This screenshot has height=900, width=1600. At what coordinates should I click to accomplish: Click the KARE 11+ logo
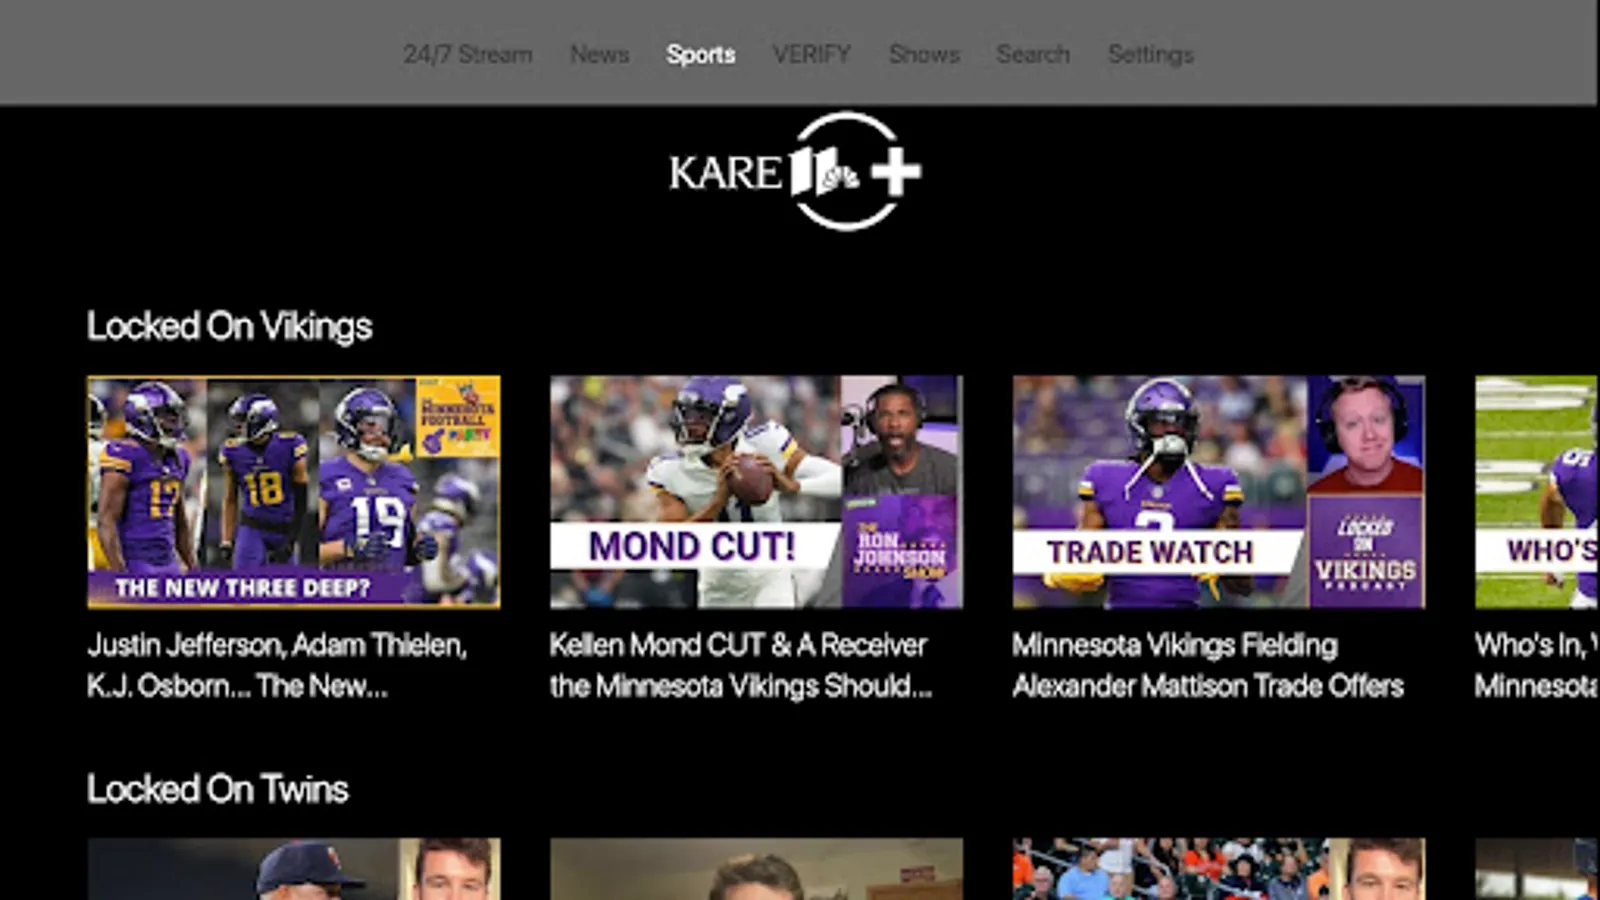[x=795, y=171]
